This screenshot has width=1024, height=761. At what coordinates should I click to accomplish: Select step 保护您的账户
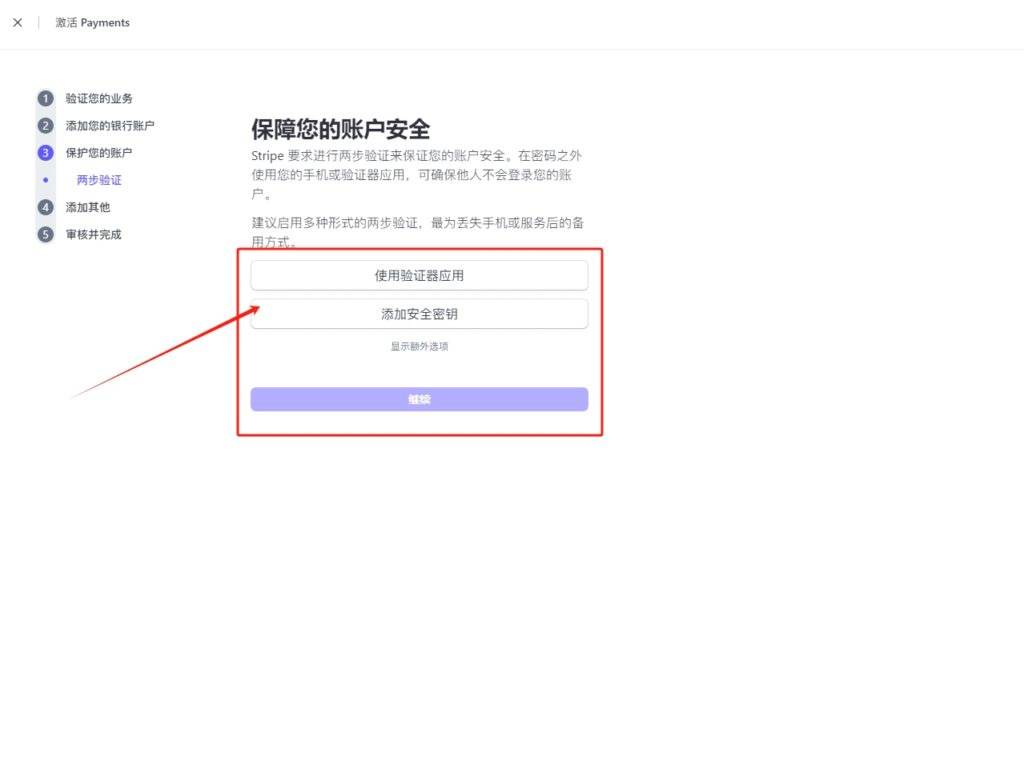99,153
